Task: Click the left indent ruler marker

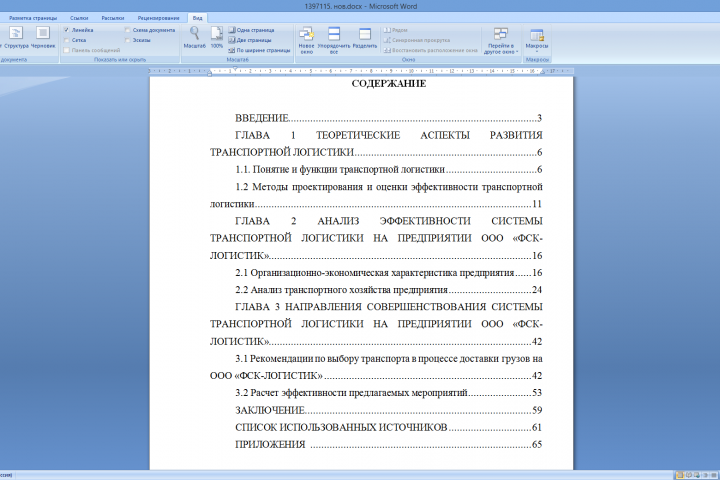Action: pyautogui.click(x=209, y=74)
